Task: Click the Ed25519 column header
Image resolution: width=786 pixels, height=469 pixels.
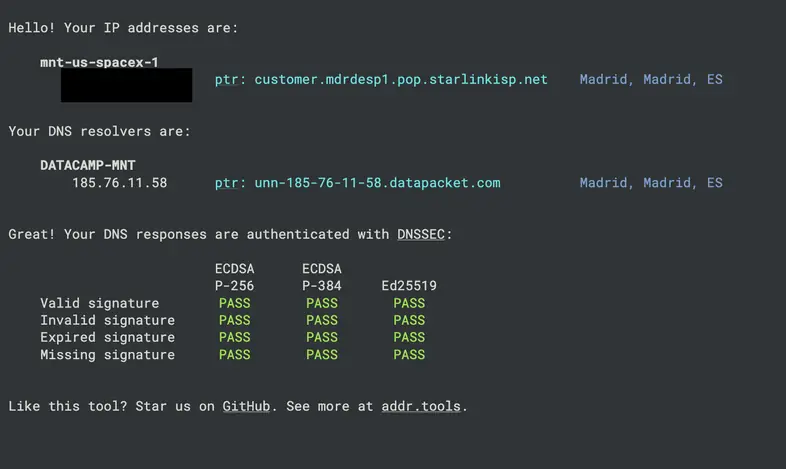Action: click(x=409, y=286)
